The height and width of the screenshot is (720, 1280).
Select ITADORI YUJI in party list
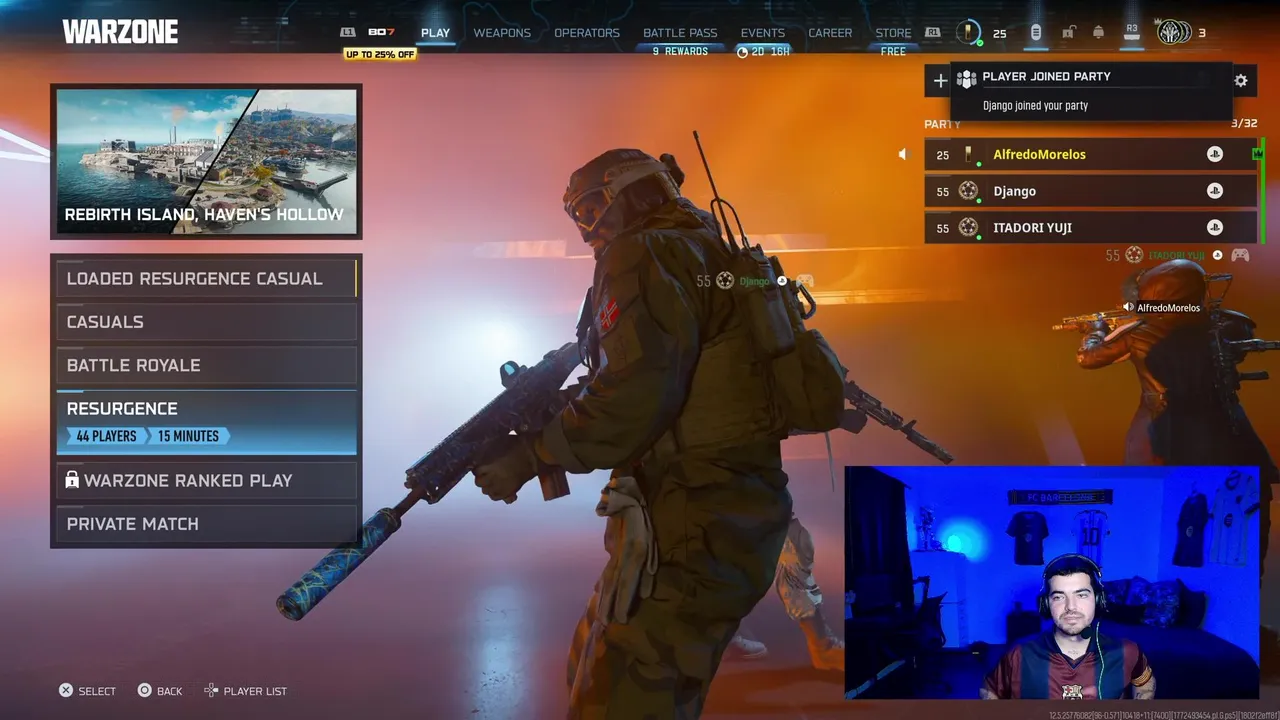[1090, 227]
